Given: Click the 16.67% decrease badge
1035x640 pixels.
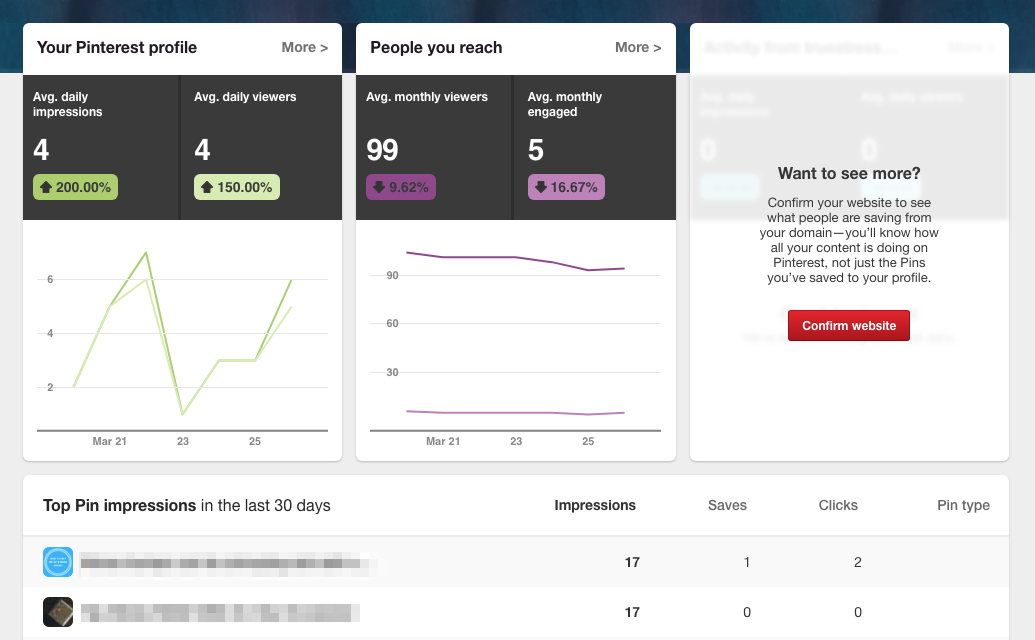Looking at the screenshot, I should (566, 187).
